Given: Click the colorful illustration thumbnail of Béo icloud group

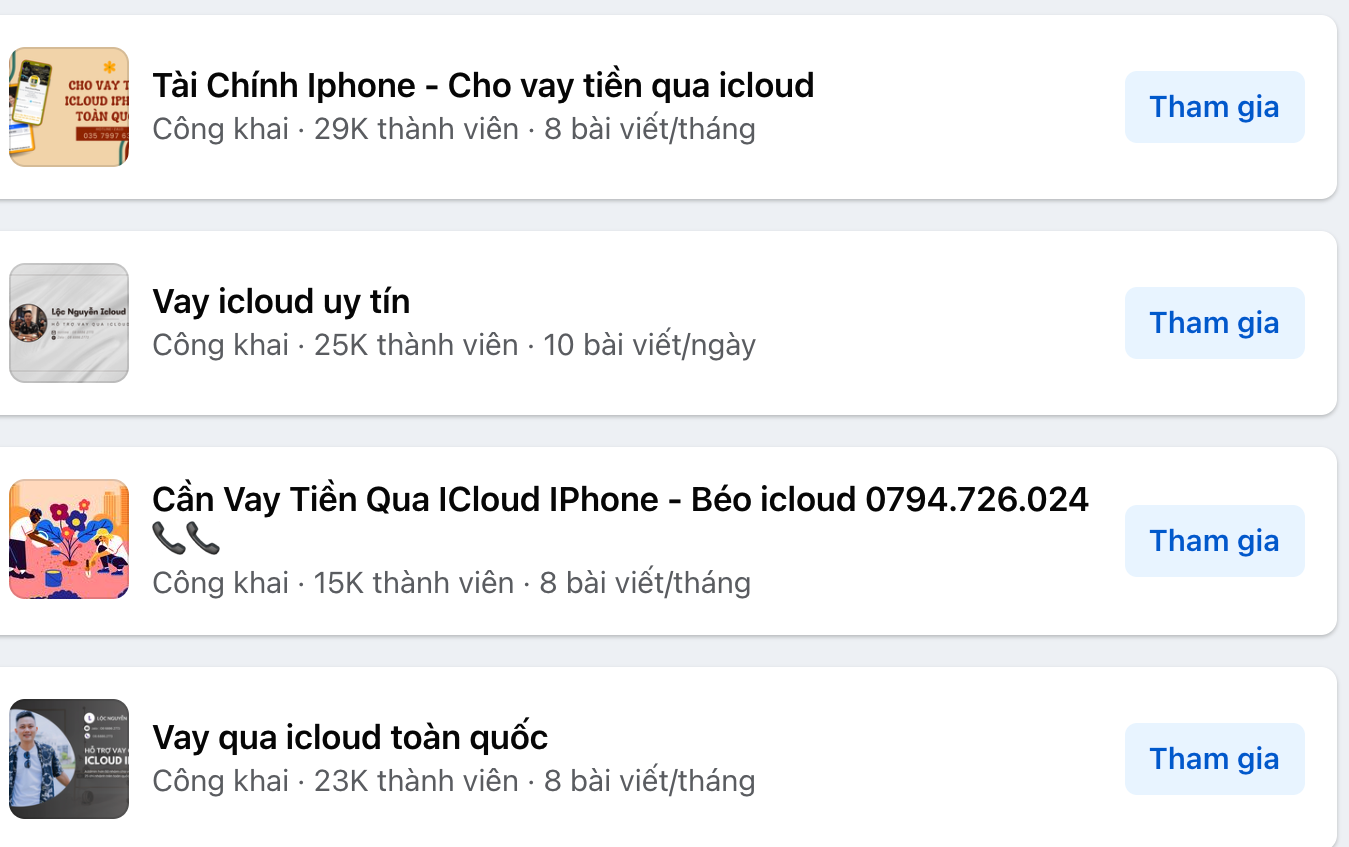Looking at the screenshot, I should [x=69, y=539].
